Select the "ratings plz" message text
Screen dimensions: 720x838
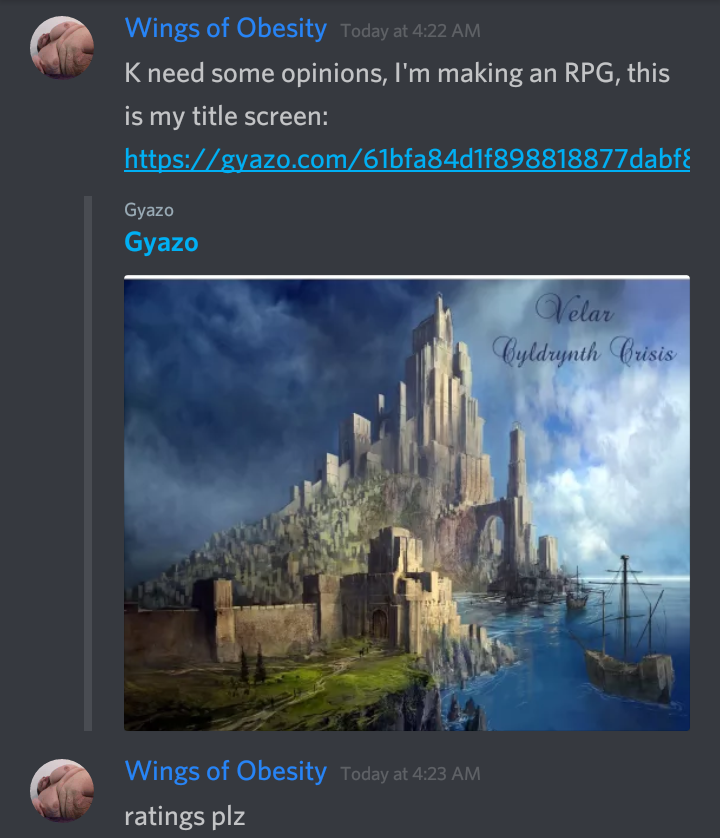pyautogui.click(x=184, y=816)
